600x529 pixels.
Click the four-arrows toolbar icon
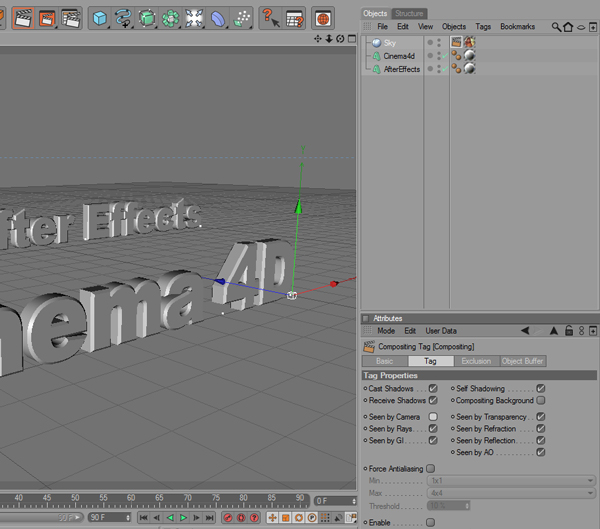(x=194, y=18)
